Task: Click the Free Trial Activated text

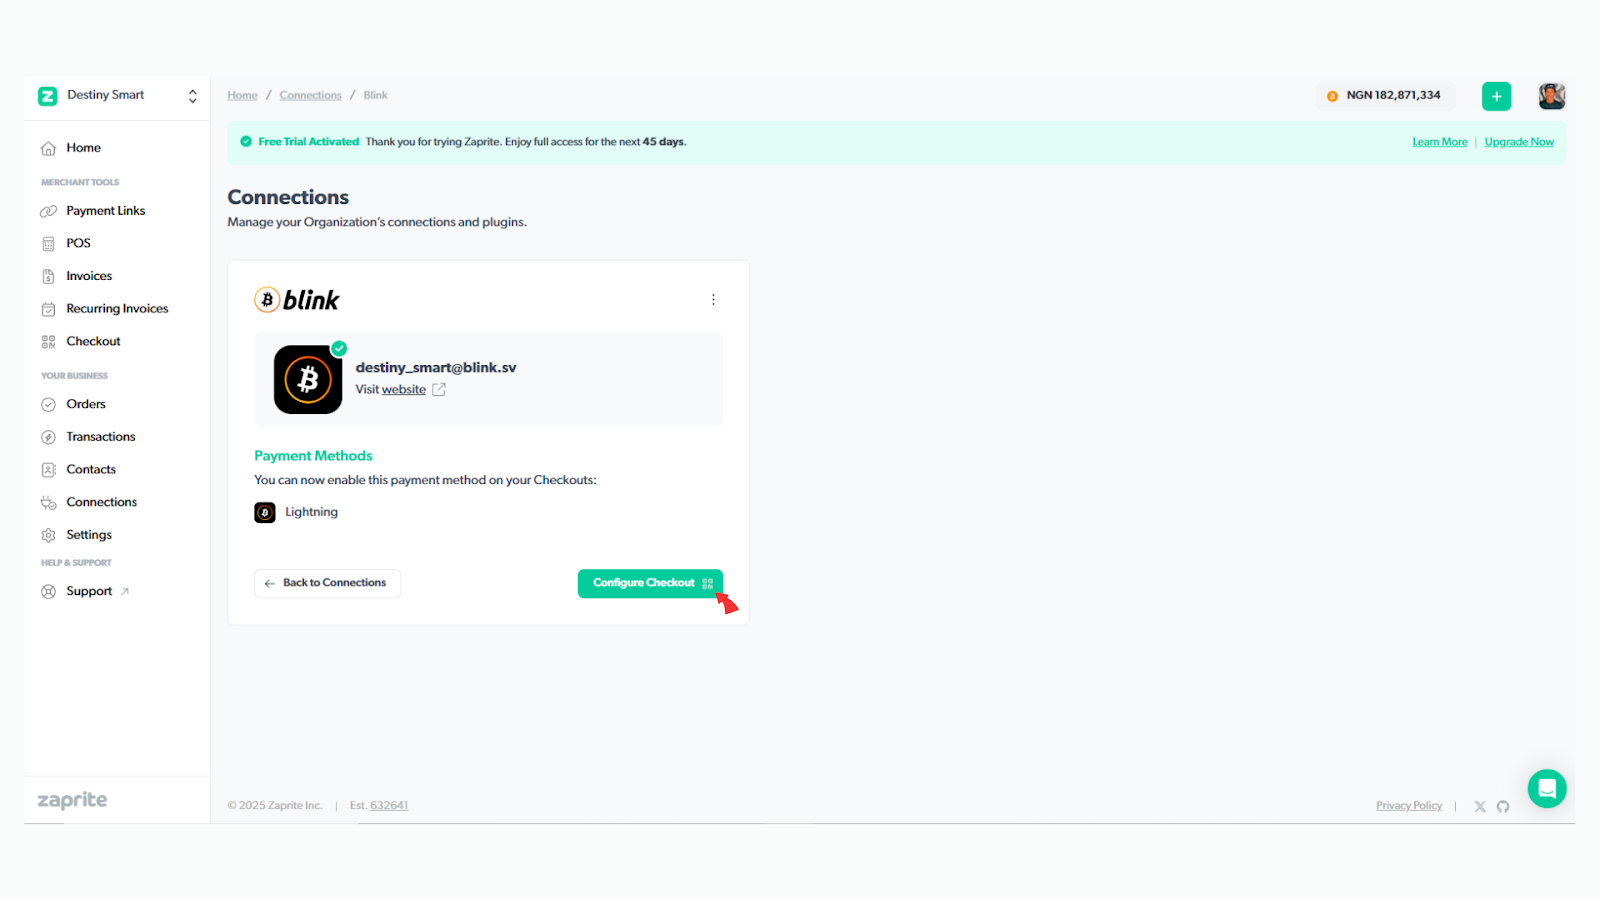Action: 308,142
